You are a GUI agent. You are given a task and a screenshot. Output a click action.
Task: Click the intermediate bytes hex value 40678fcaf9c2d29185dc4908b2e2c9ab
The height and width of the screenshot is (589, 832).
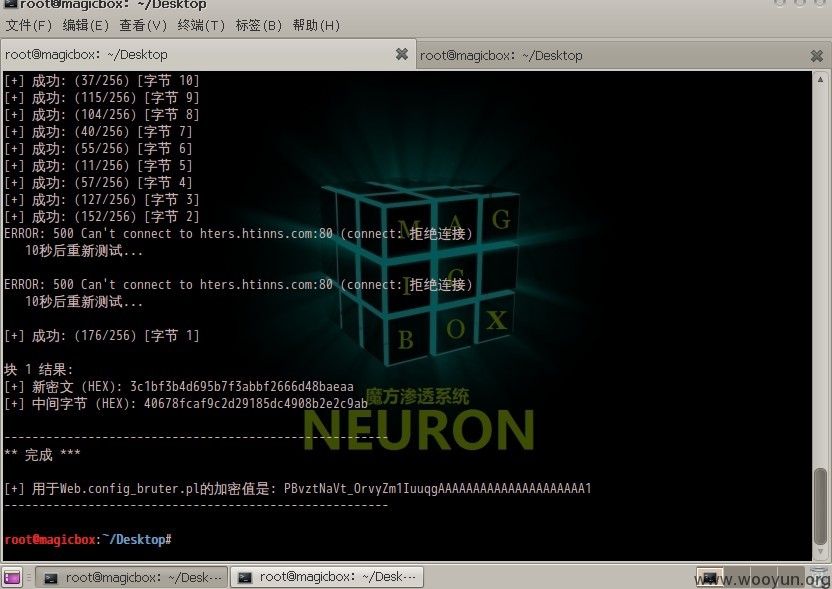coord(256,403)
